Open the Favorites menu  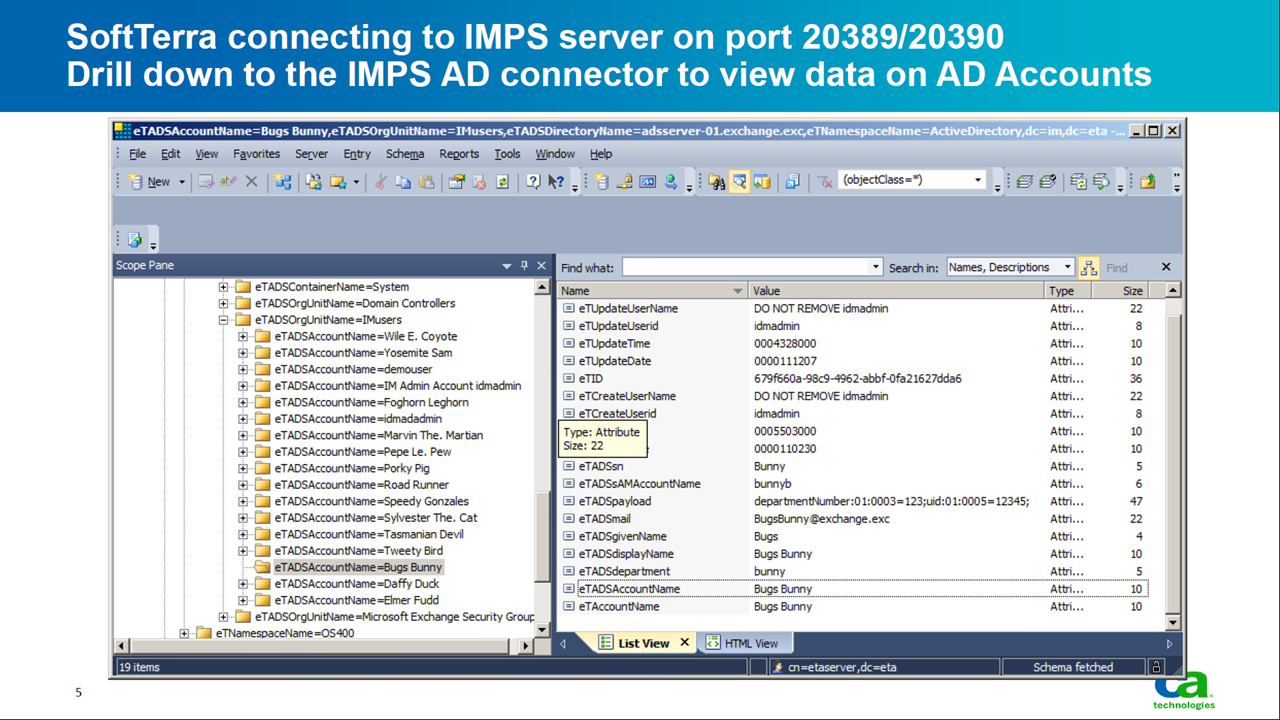(256, 154)
